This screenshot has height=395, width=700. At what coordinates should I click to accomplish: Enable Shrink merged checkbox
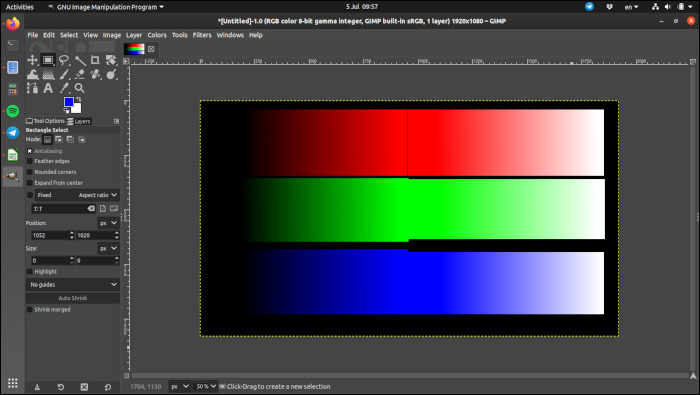click(x=29, y=309)
